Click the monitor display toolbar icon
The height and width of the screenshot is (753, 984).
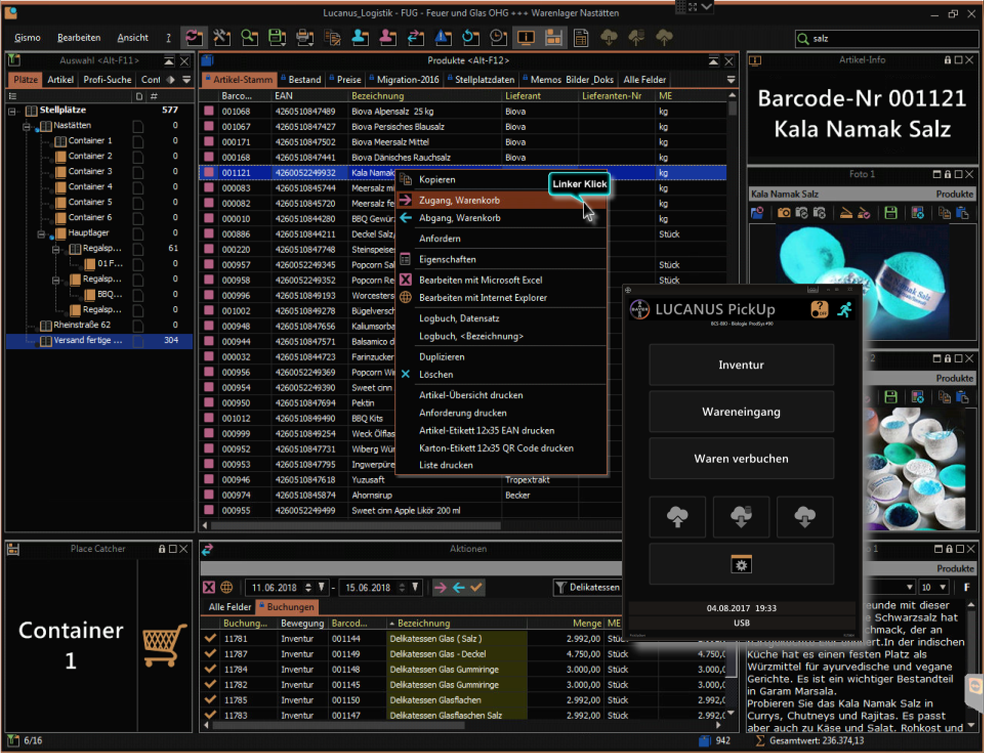[x=525, y=38]
